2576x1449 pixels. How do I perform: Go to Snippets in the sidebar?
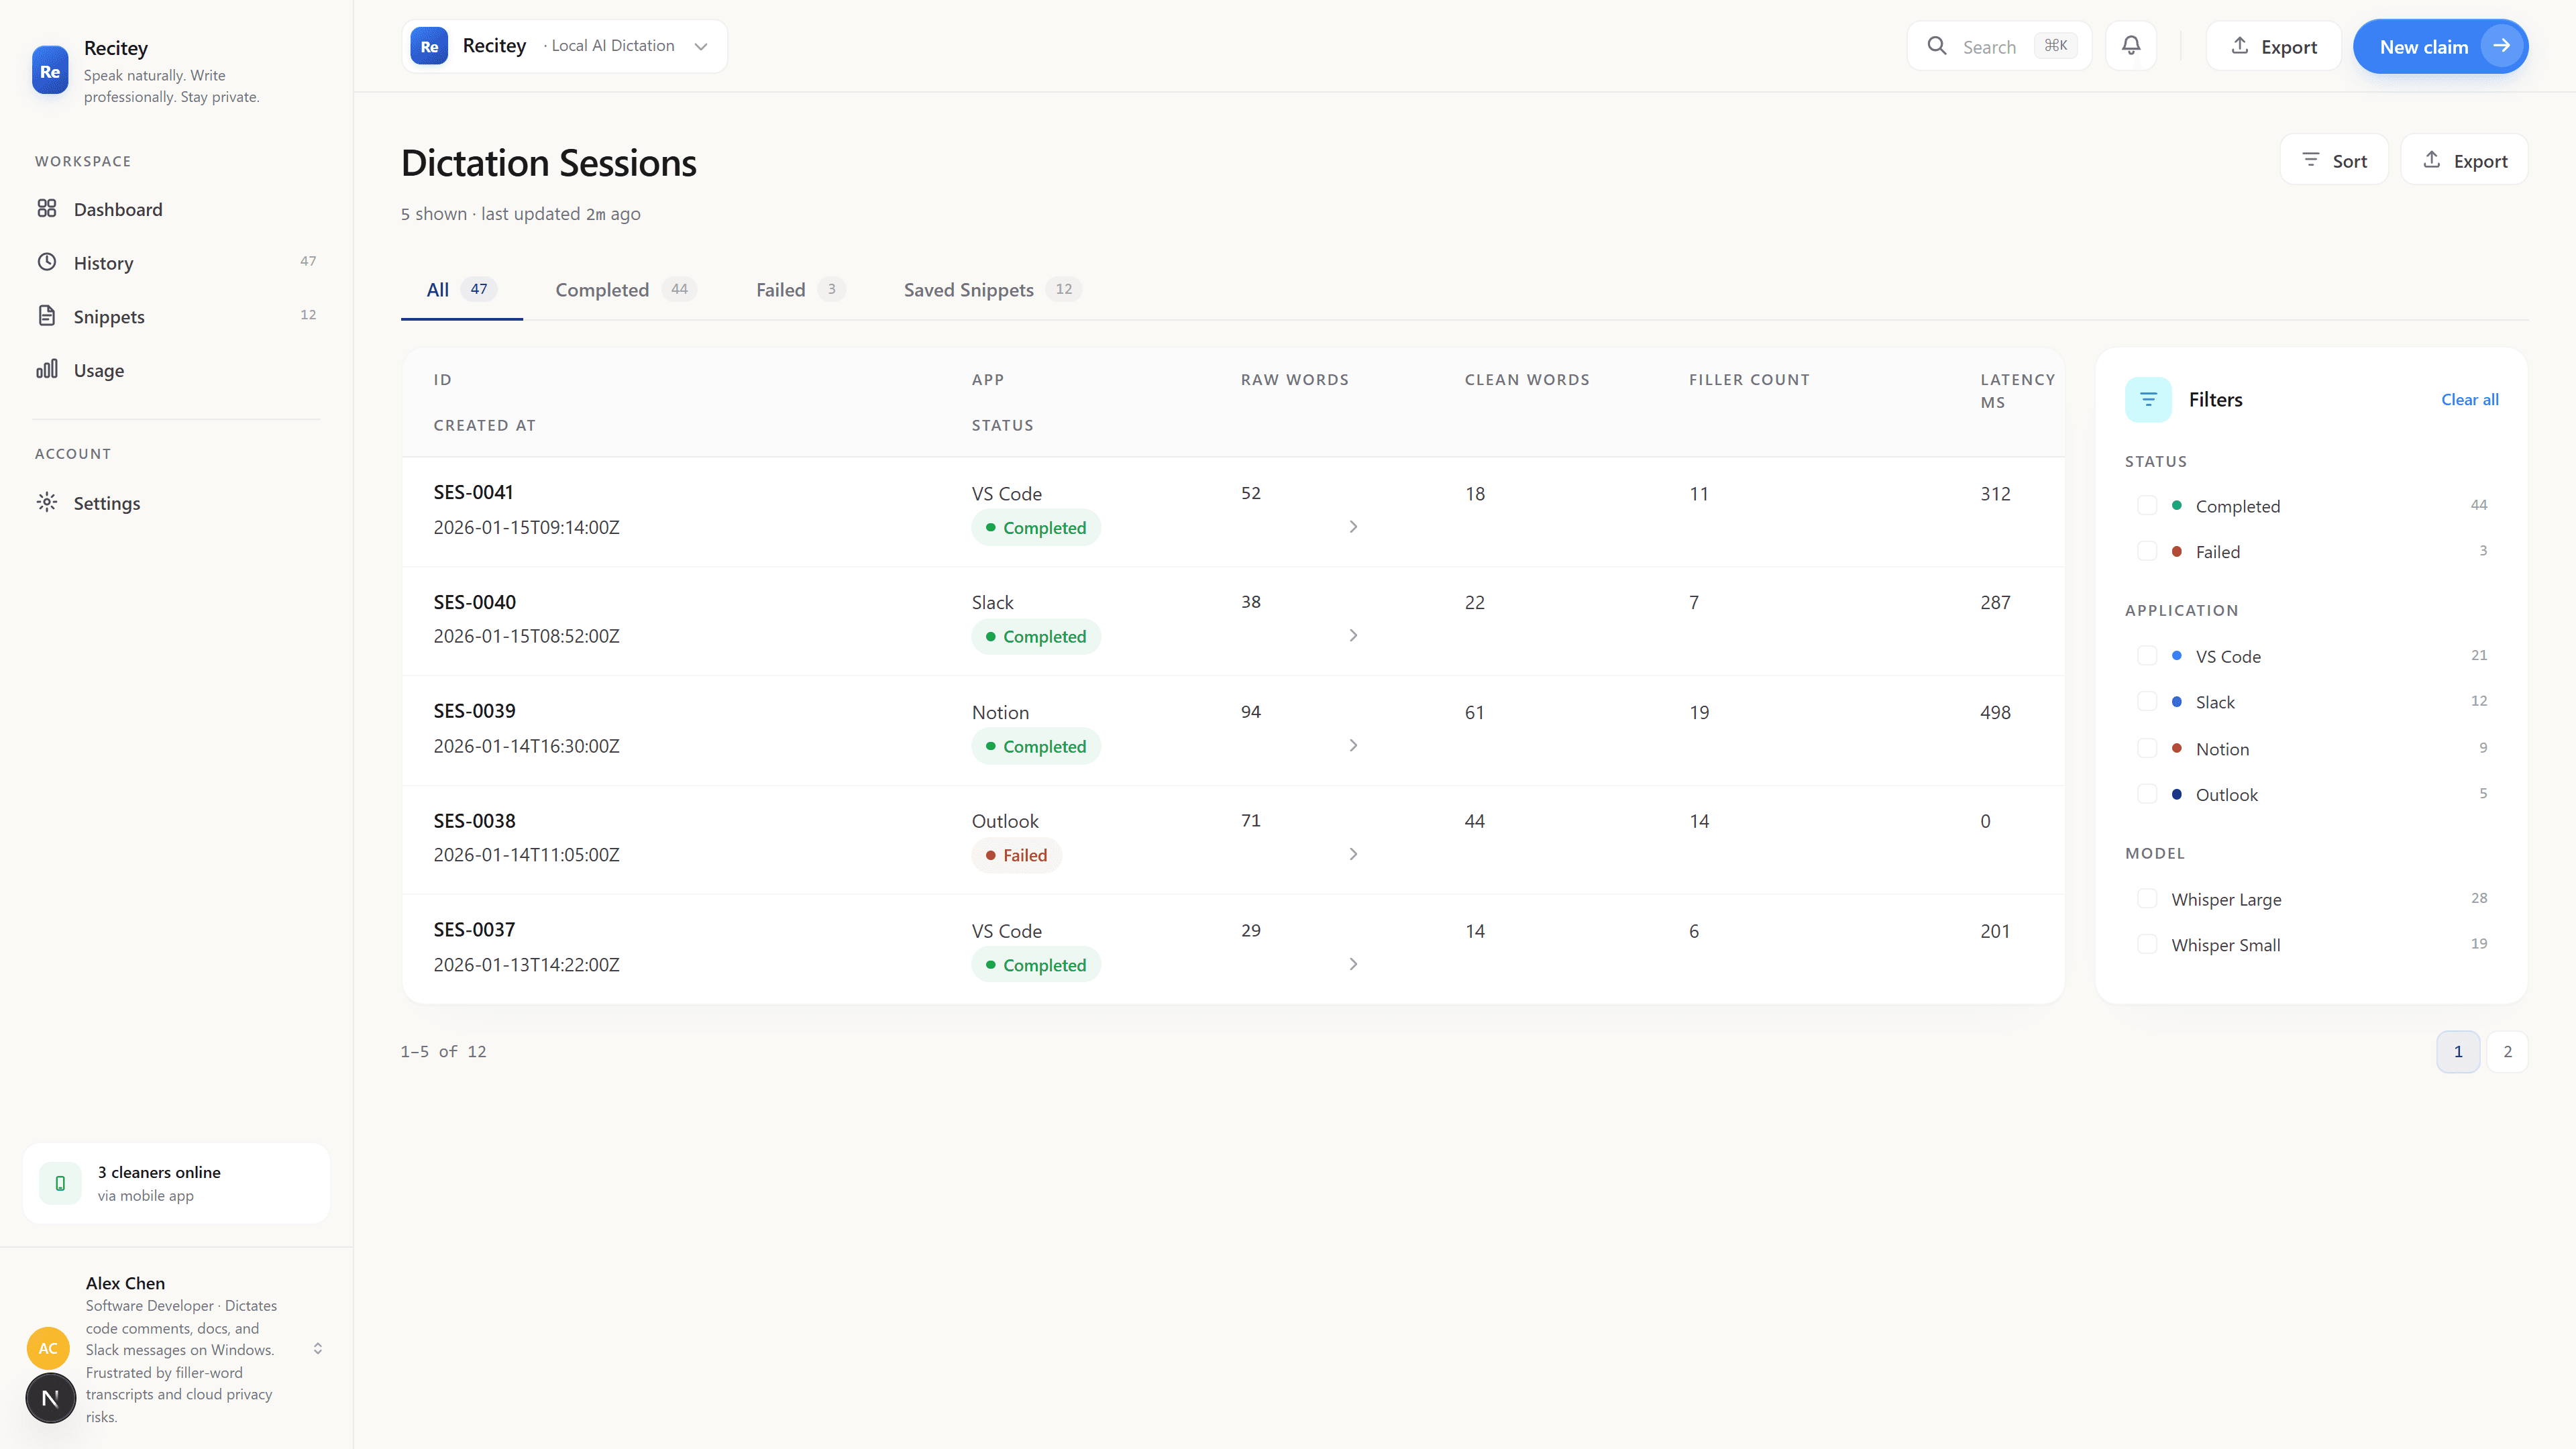[x=109, y=316]
